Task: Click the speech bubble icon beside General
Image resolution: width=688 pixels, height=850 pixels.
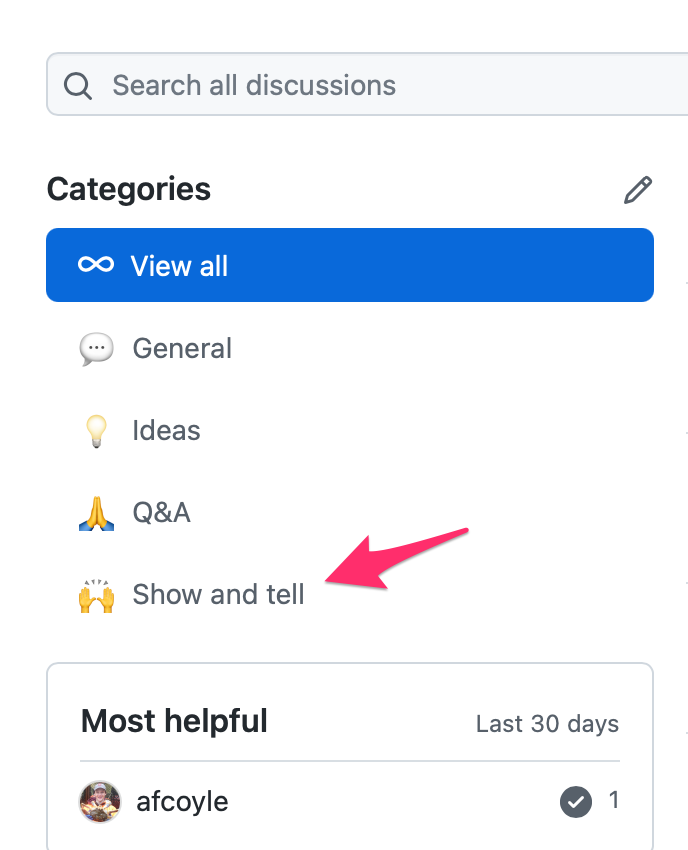Action: pyautogui.click(x=97, y=349)
